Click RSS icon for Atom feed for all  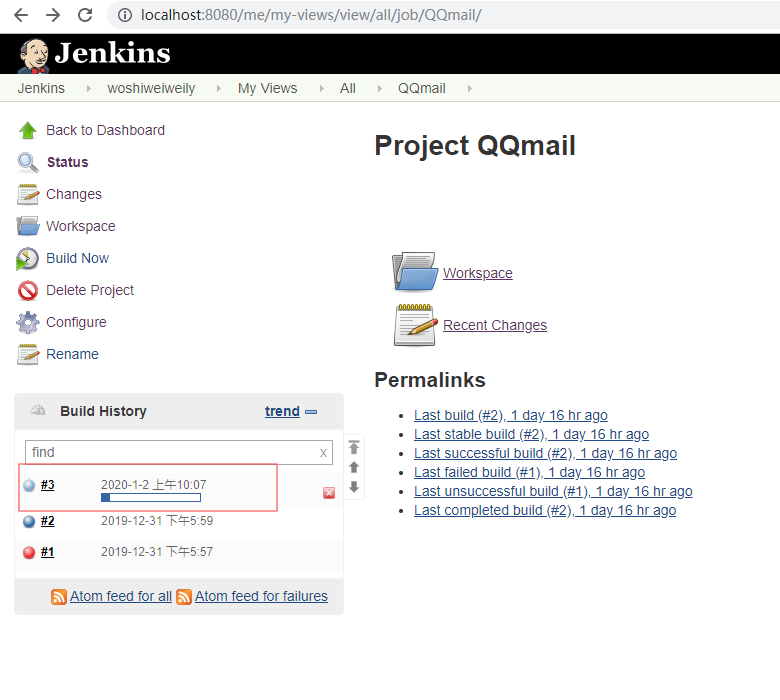pyautogui.click(x=59, y=597)
